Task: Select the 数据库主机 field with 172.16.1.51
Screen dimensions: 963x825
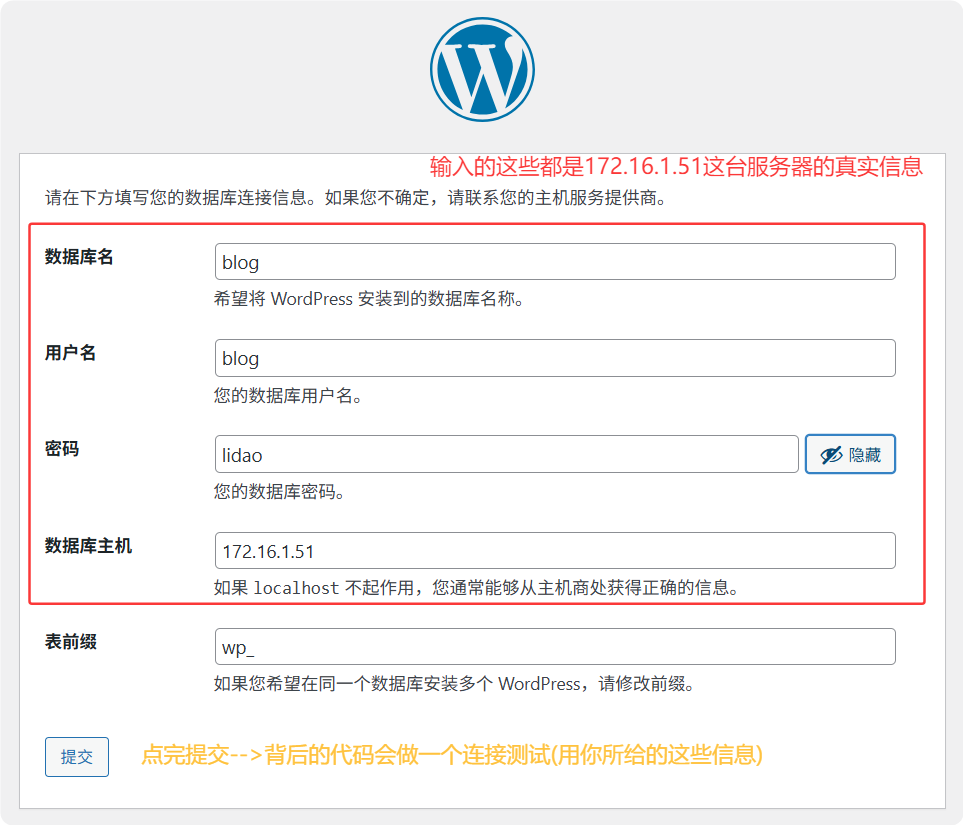Action: (555, 550)
